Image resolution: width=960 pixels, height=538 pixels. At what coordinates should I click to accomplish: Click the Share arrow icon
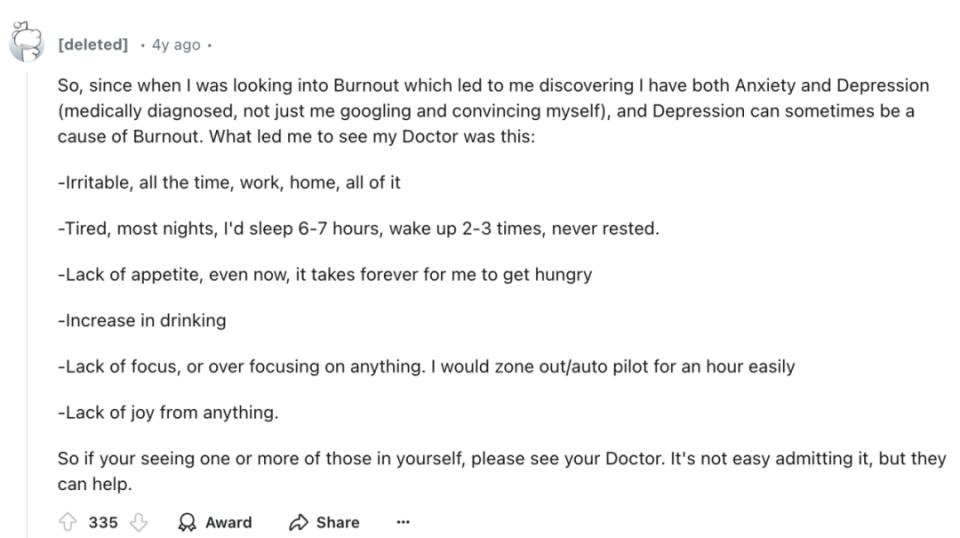(x=299, y=522)
